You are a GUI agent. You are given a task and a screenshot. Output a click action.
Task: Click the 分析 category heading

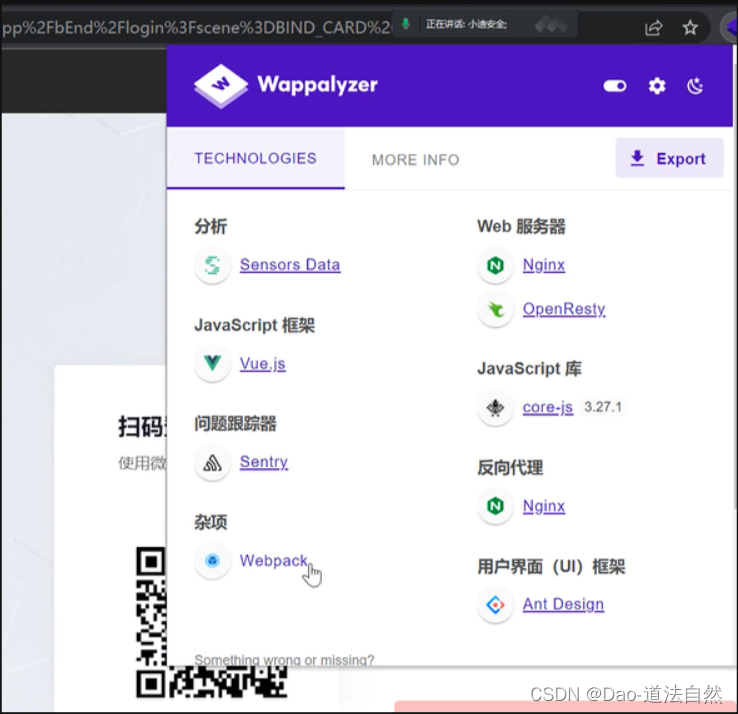[211, 226]
